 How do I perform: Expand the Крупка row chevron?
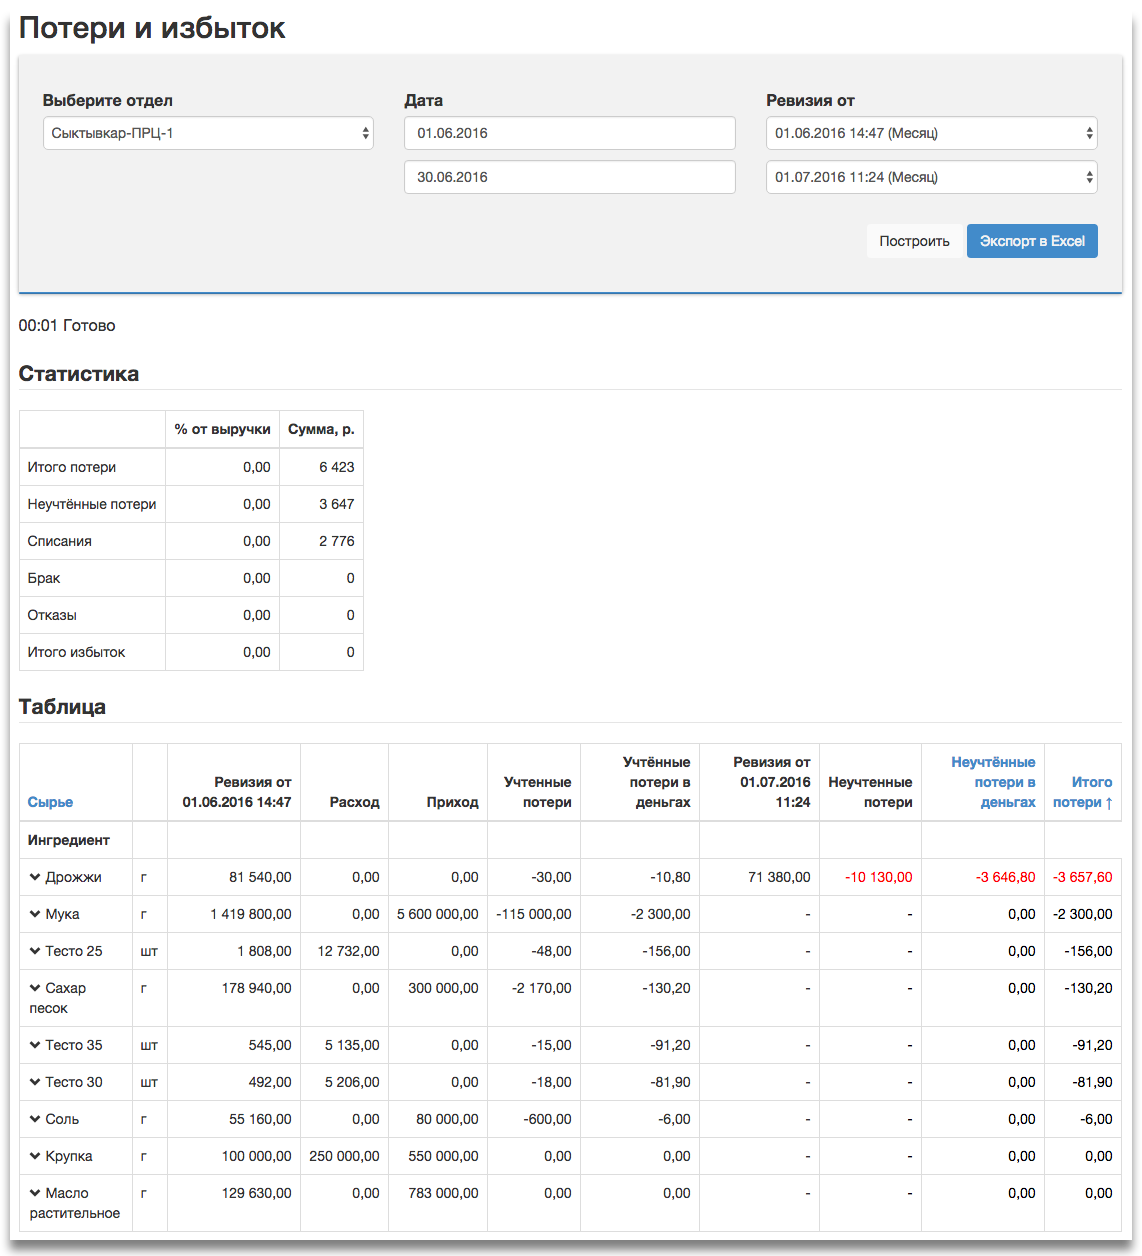click(x=35, y=1156)
